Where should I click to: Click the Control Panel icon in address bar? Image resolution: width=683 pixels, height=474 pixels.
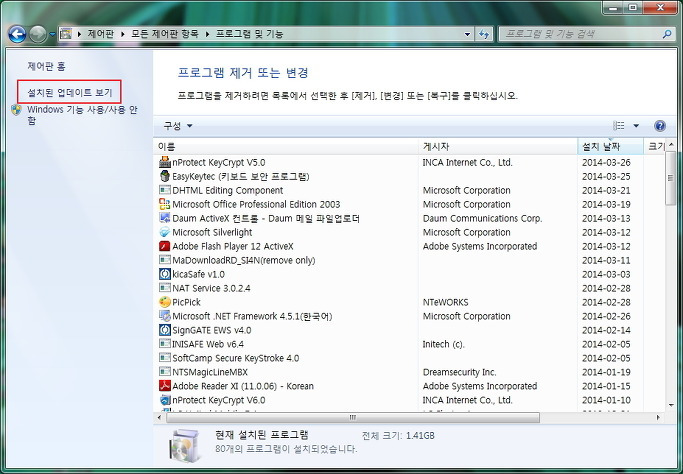tap(66, 34)
